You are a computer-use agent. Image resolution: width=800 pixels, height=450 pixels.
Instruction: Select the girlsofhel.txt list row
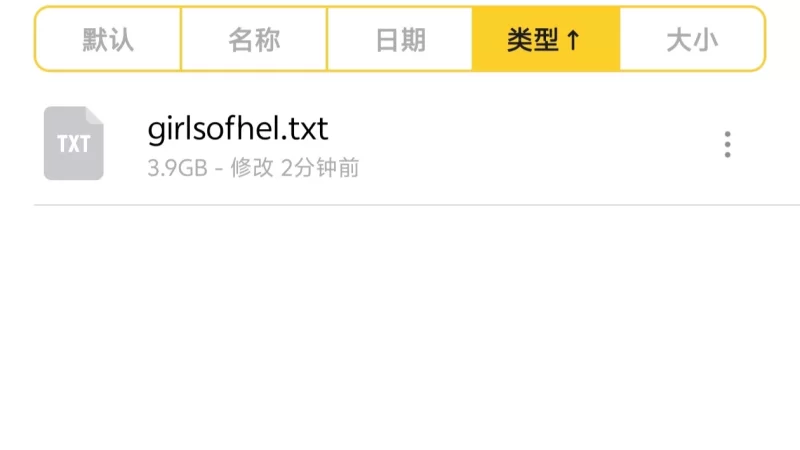[x=400, y=143]
